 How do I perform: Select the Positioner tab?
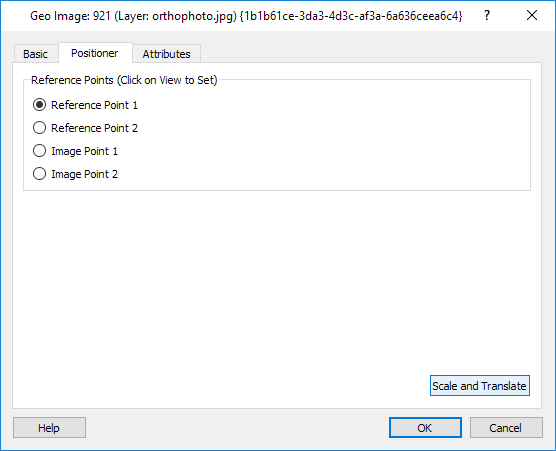point(95,53)
